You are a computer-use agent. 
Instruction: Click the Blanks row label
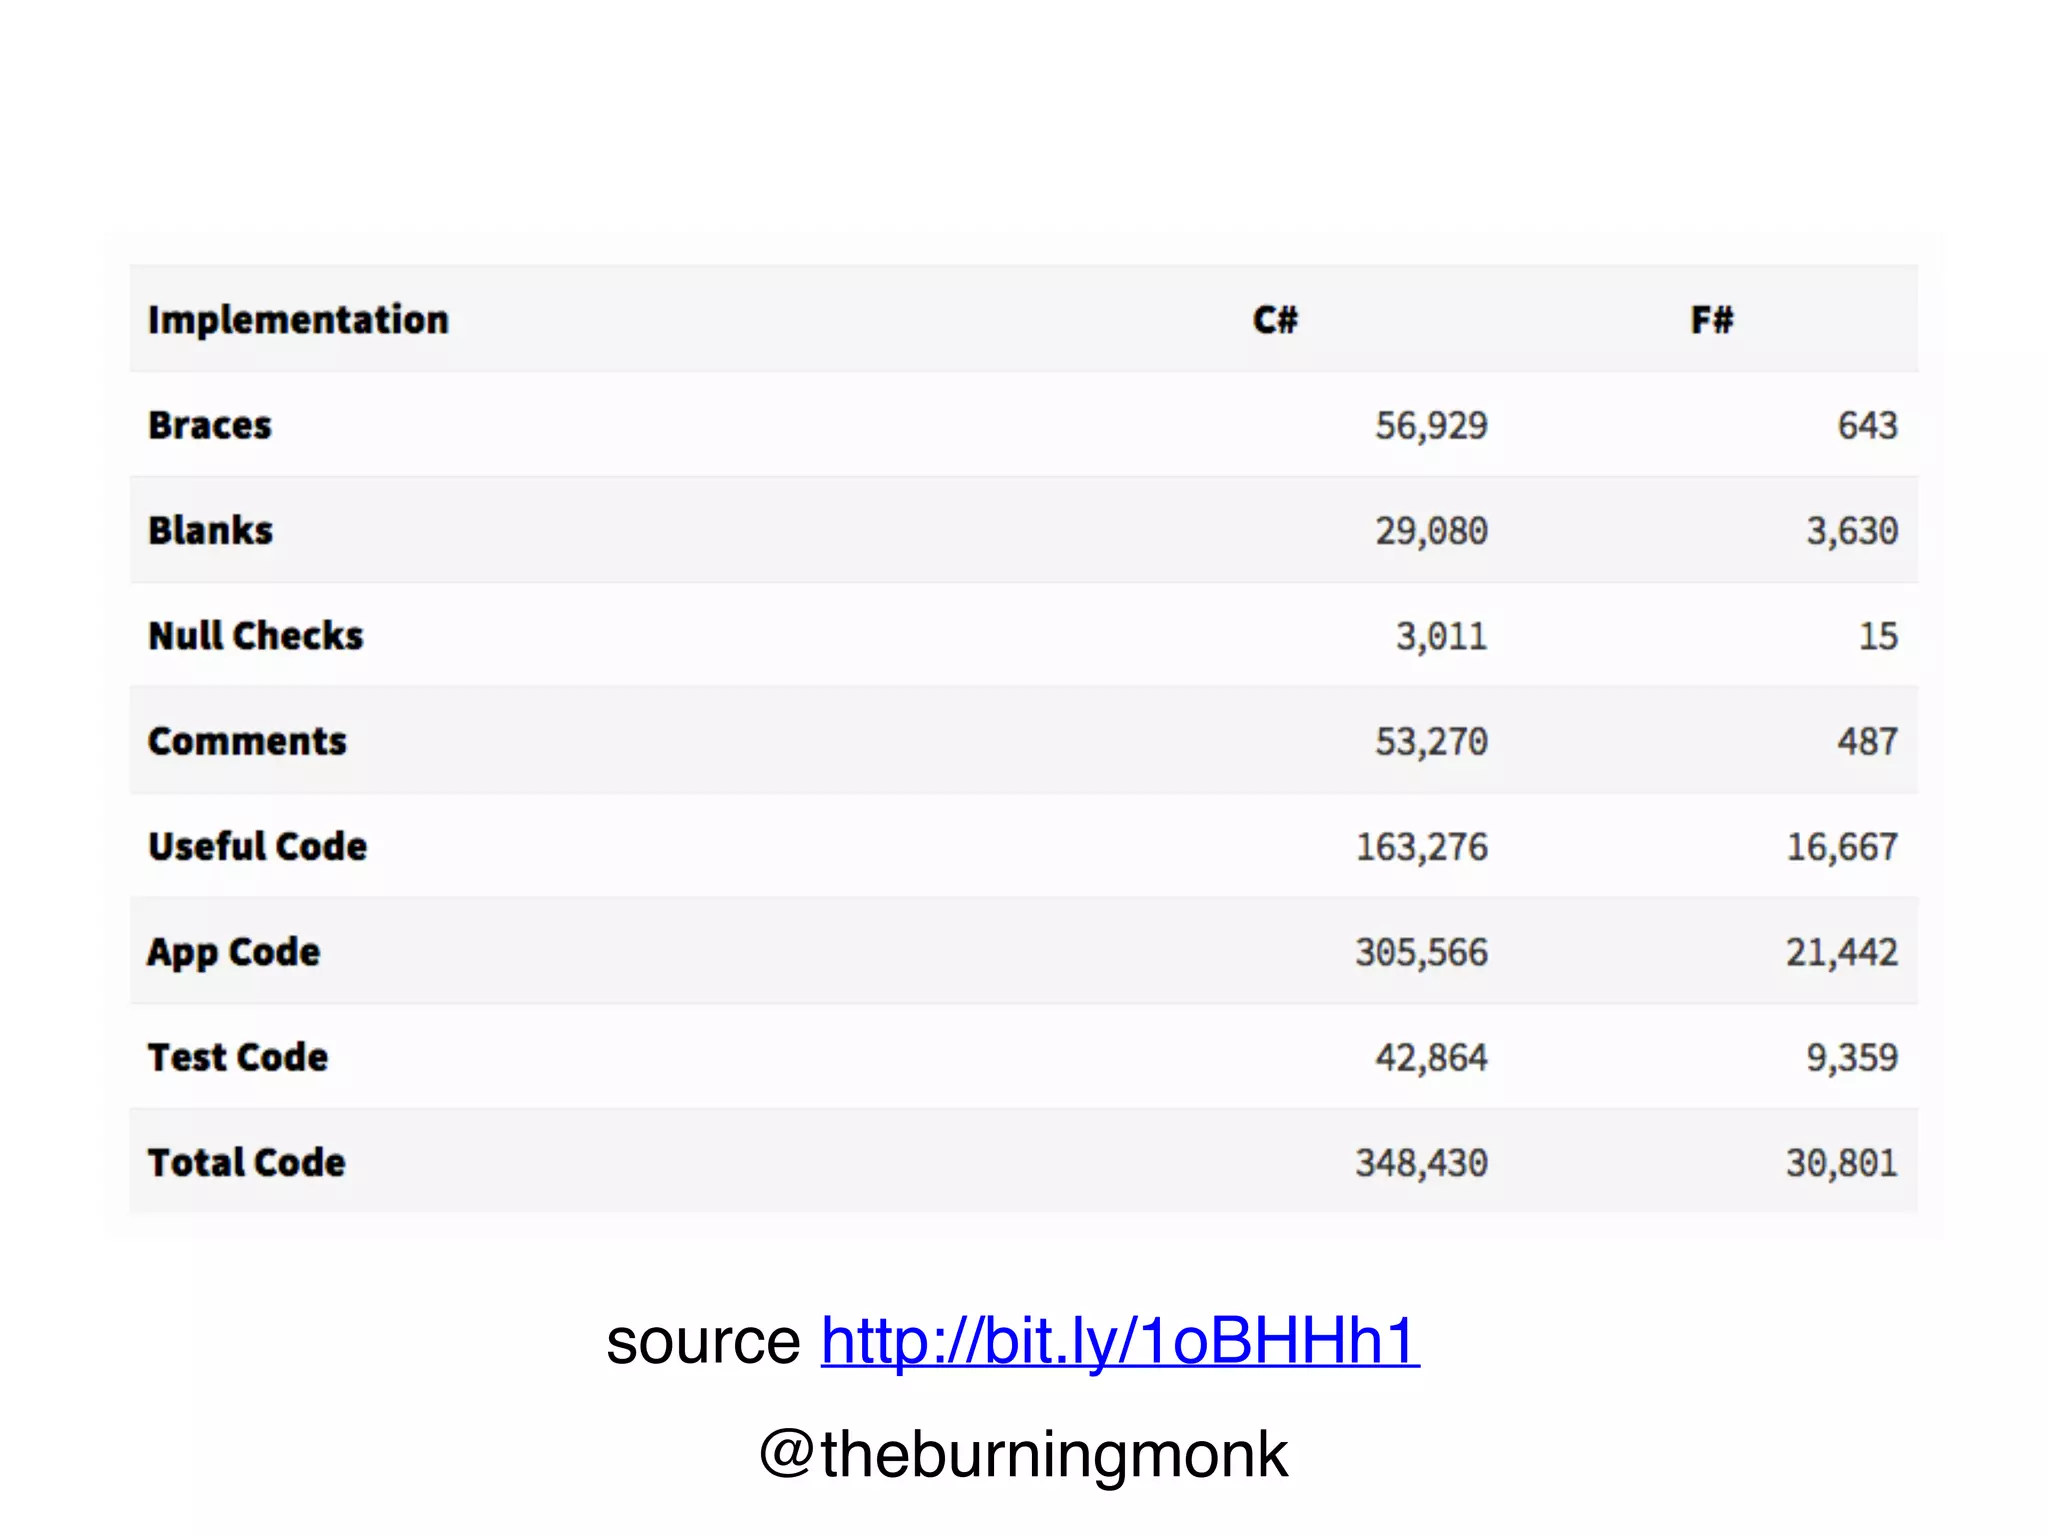click(210, 531)
